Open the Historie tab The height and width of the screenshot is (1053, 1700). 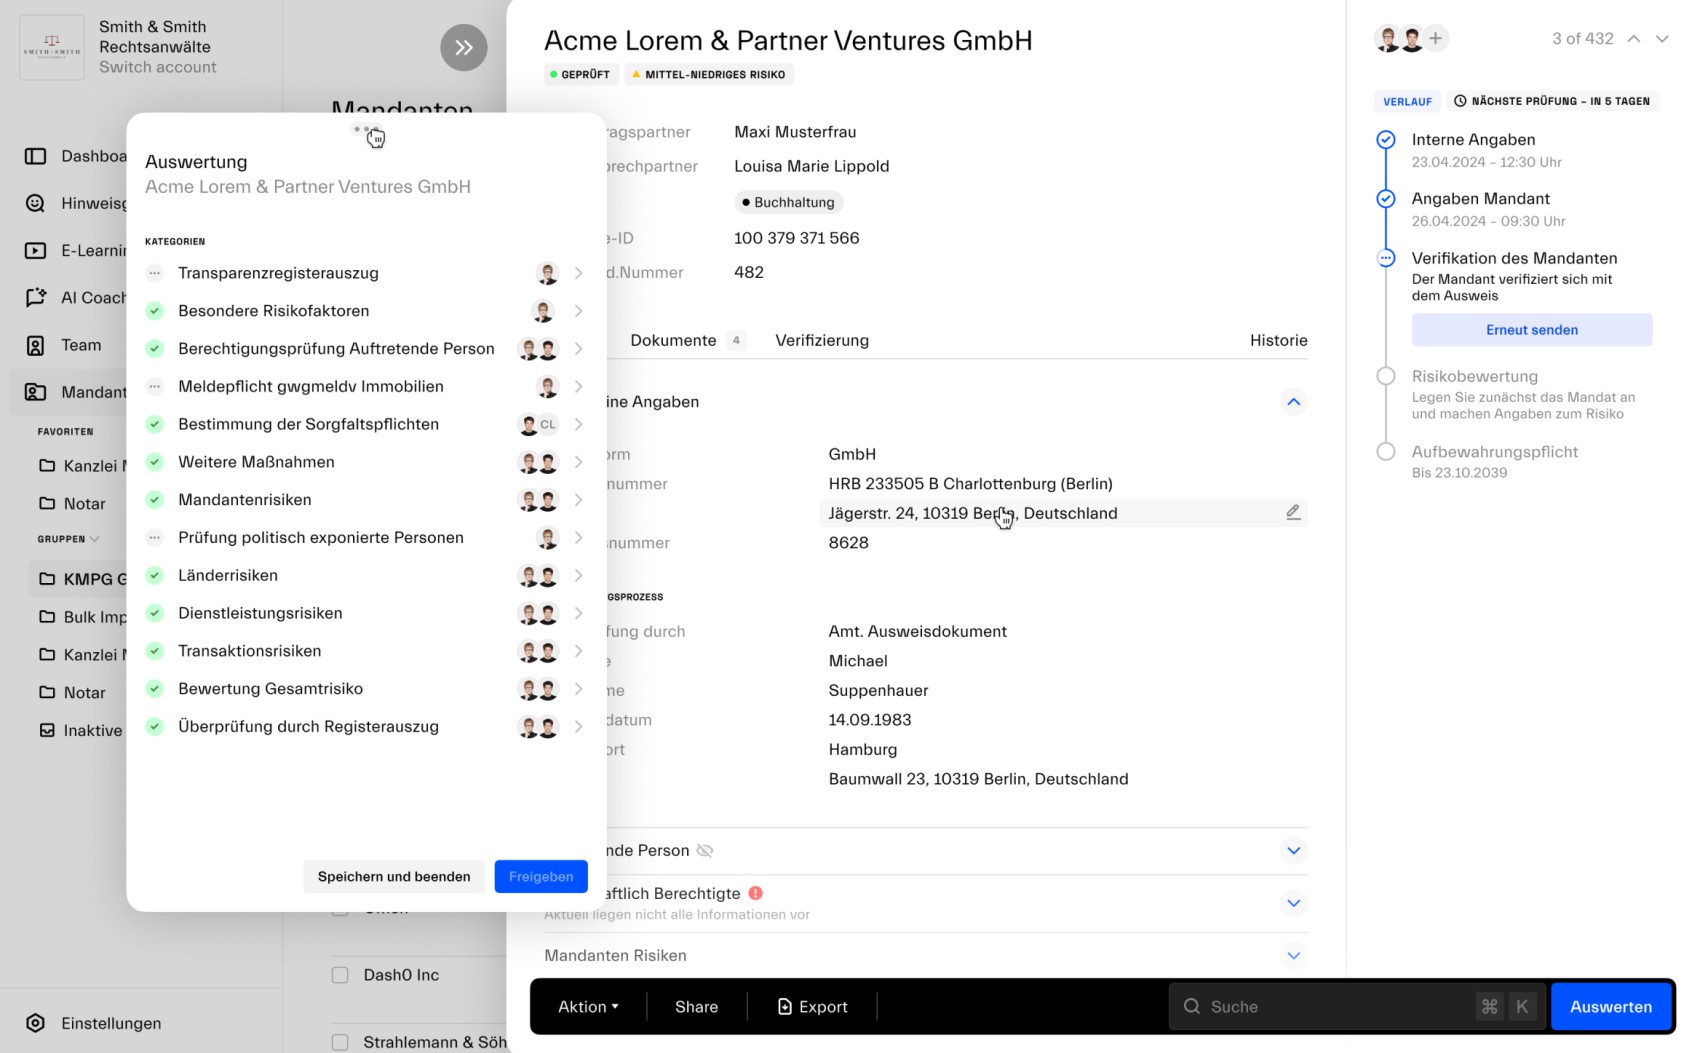(x=1278, y=340)
